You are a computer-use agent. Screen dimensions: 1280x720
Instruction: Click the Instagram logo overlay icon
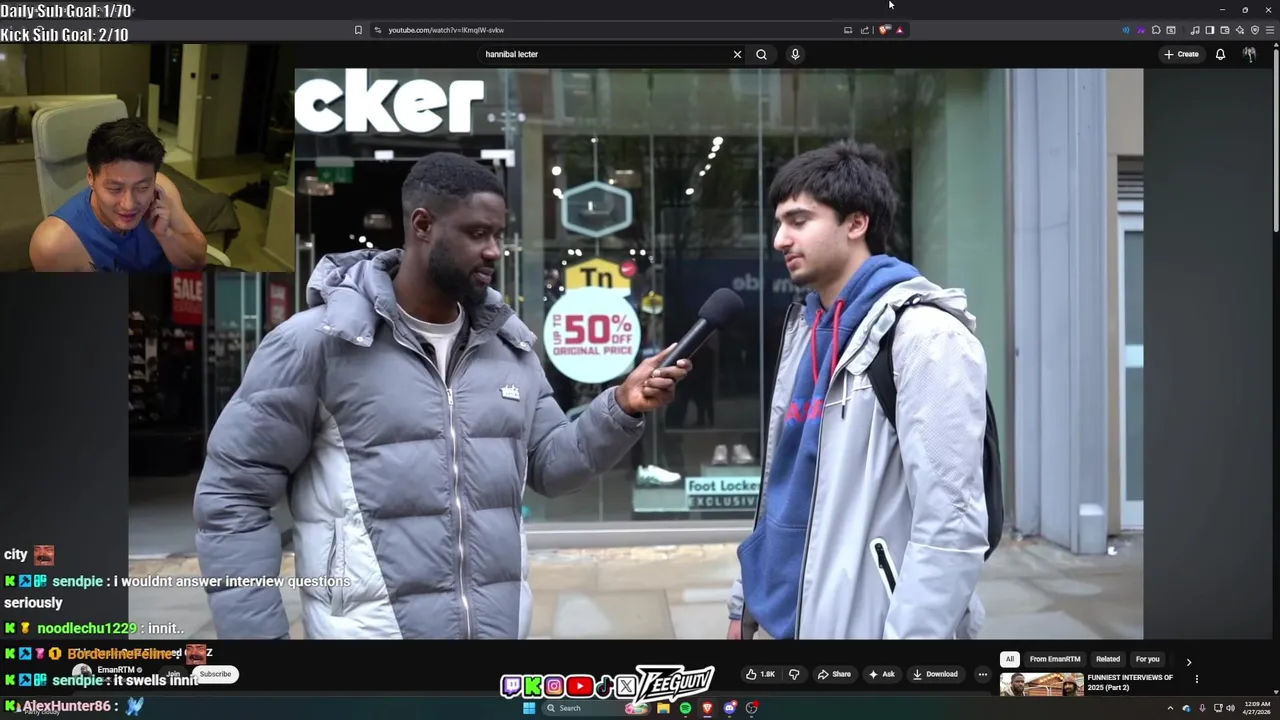[554, 687]
